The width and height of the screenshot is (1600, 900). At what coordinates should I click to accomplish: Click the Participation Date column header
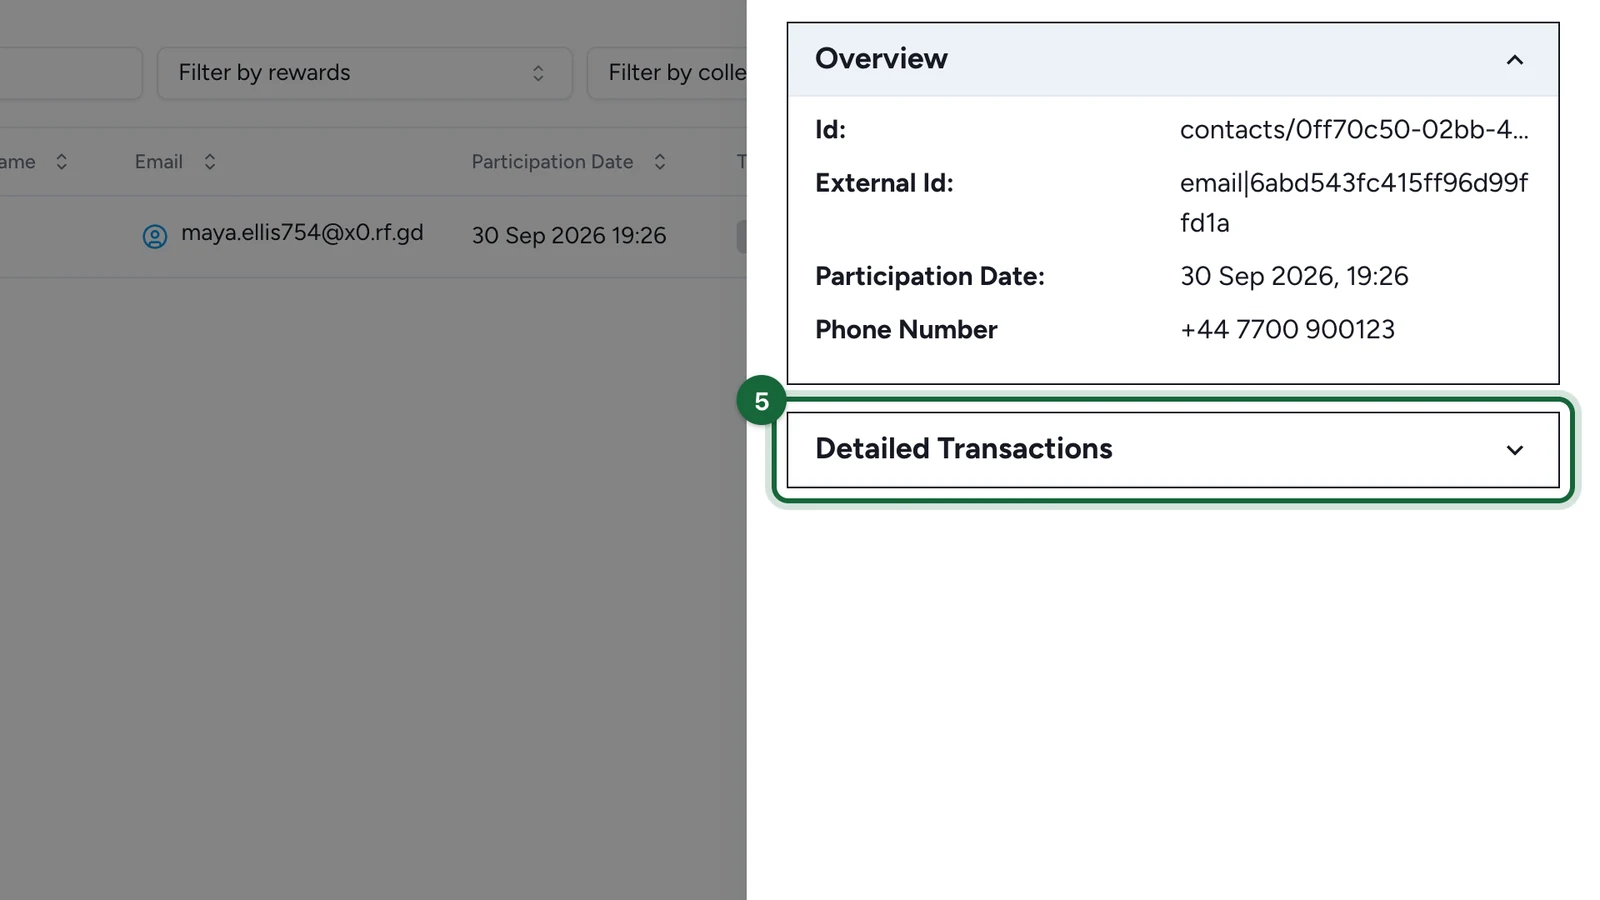point(552,162)
